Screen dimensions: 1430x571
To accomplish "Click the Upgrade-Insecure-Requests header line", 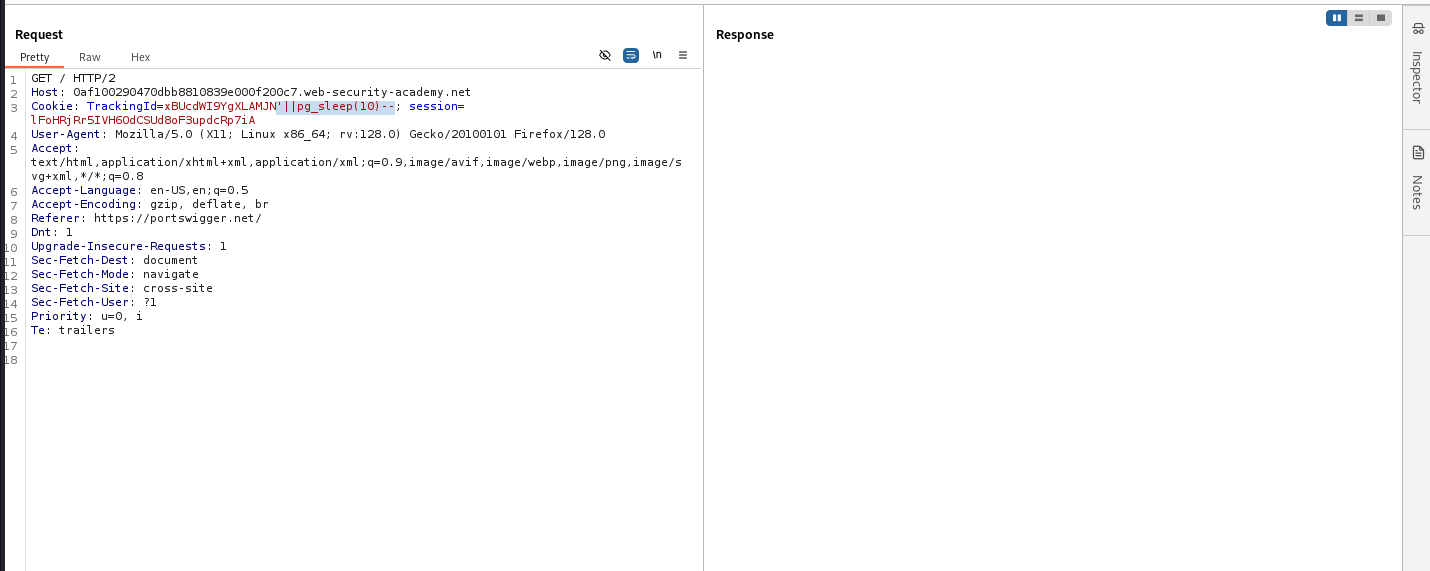I will (129, 246).
